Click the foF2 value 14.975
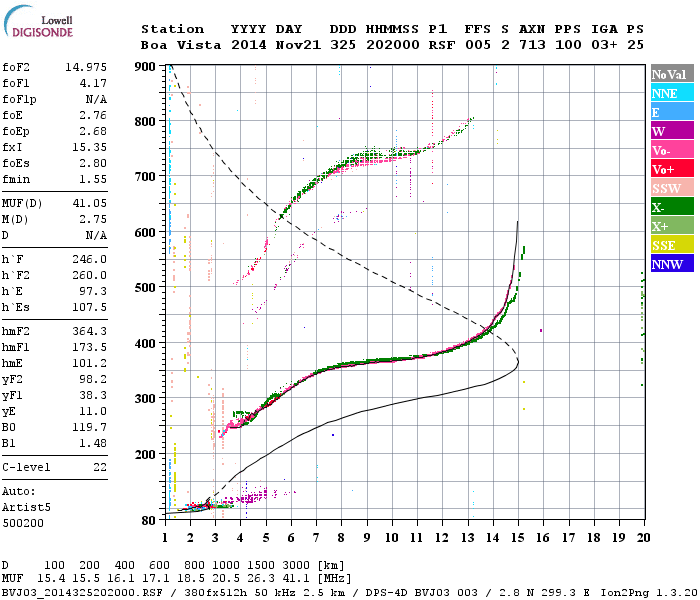Image resolution: width=700 pixels, height=600 pixels. click(86, 67)
